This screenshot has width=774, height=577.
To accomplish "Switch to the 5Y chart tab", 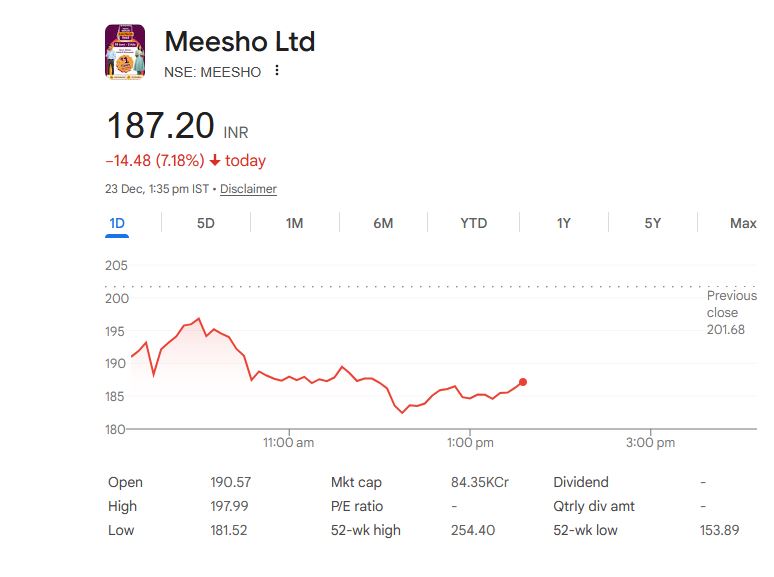I will pos(652,223).
